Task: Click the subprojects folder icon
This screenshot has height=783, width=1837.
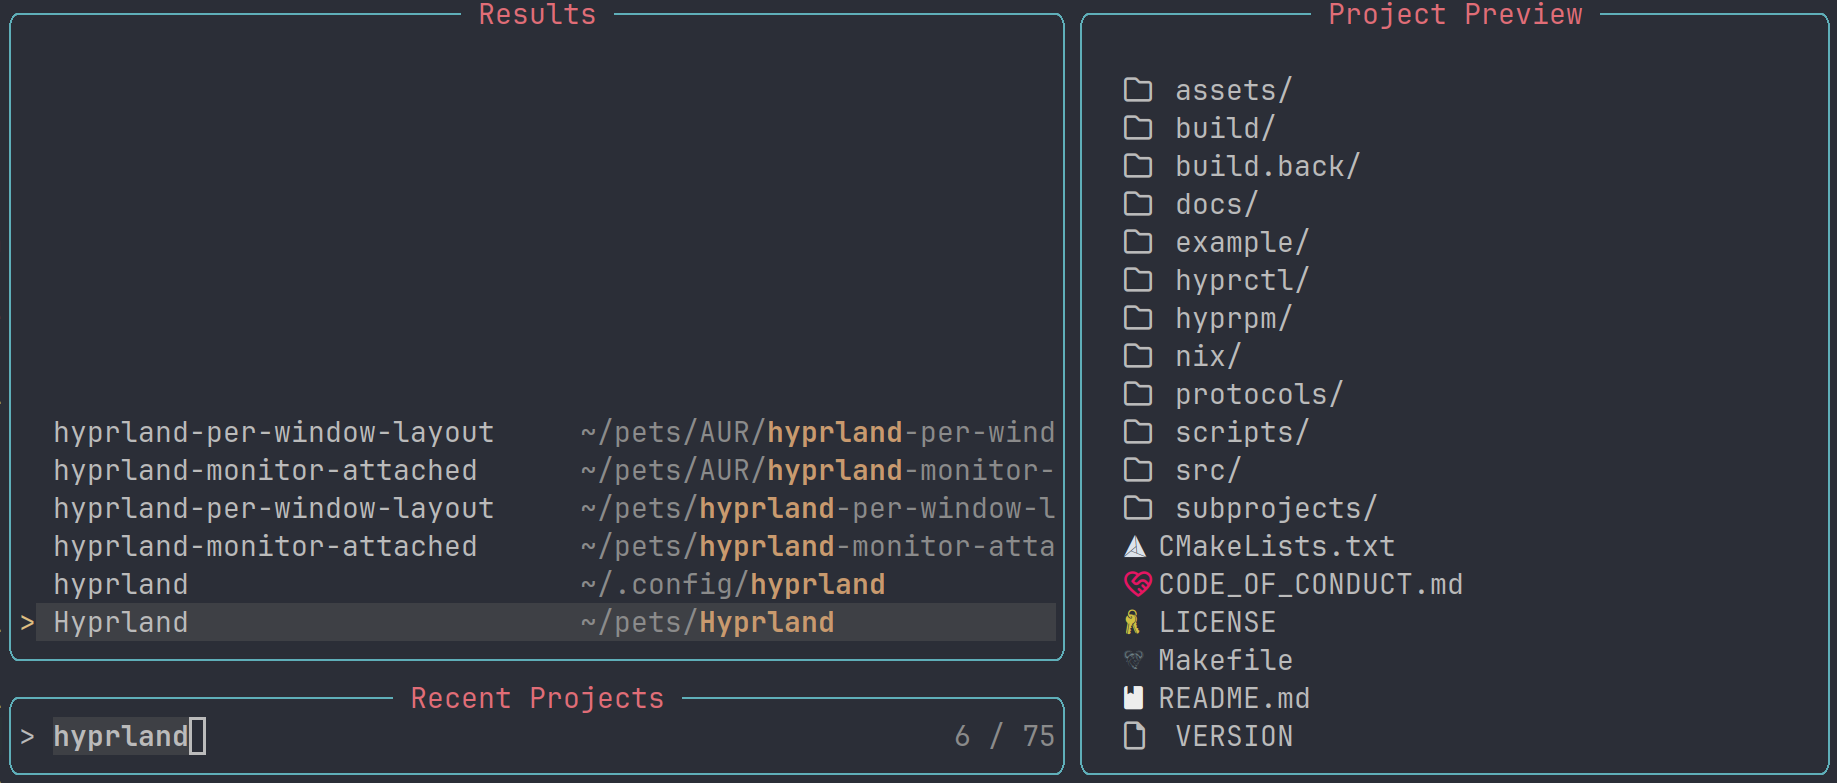Action: 1138,508
